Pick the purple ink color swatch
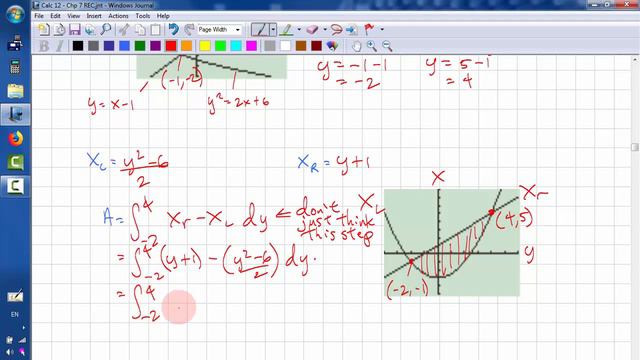640x360 pixels. tap(156, 46)
